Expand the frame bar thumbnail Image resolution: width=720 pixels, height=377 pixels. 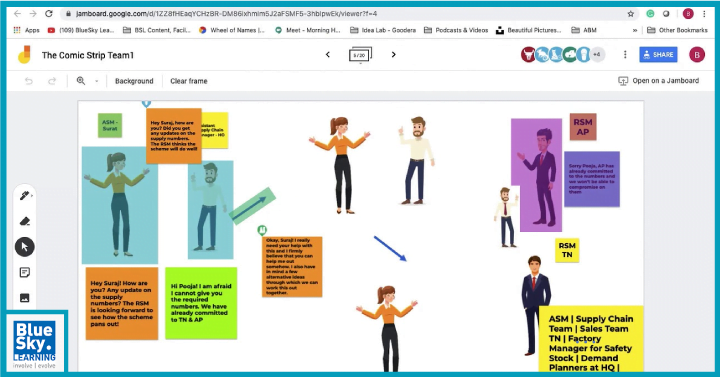click(360, 55)
